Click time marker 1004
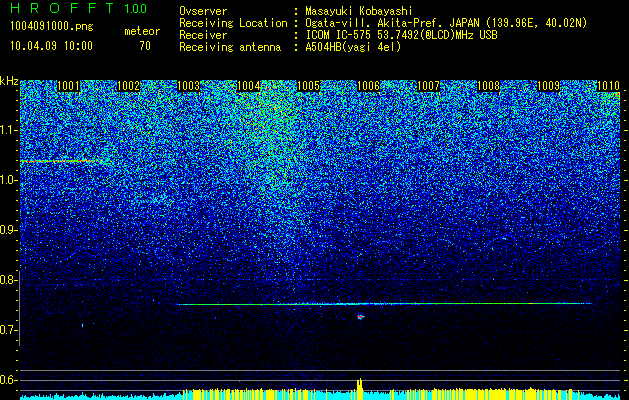 coord(248,86)
